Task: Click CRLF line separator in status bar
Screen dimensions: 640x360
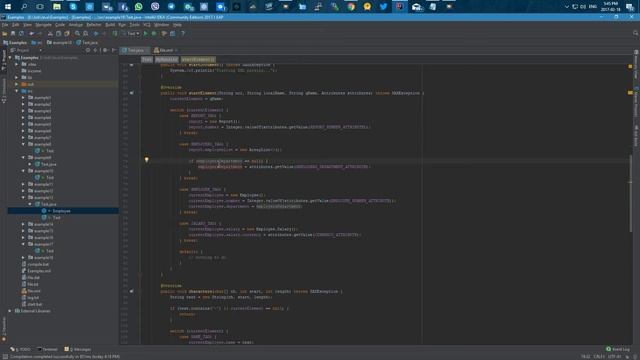Action: point(599,356)
